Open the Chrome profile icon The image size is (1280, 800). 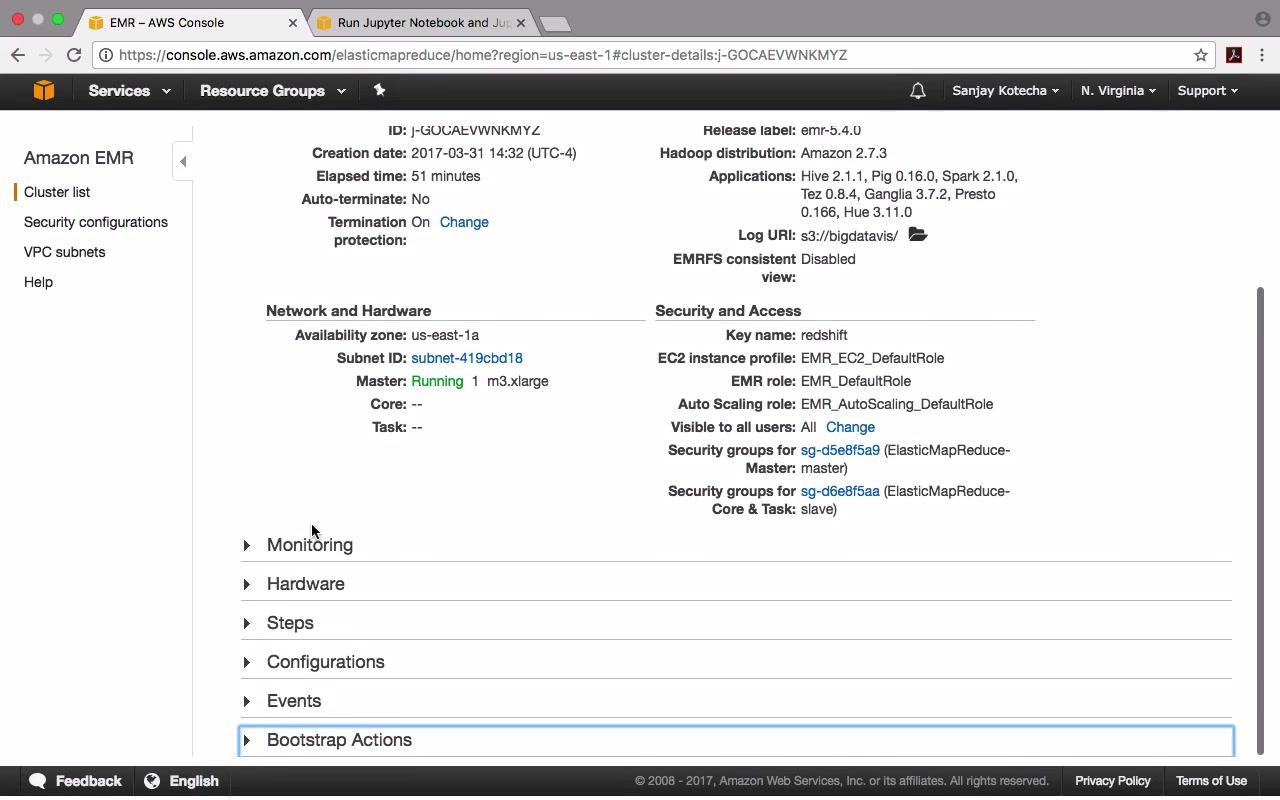(x=1262, y=19)
